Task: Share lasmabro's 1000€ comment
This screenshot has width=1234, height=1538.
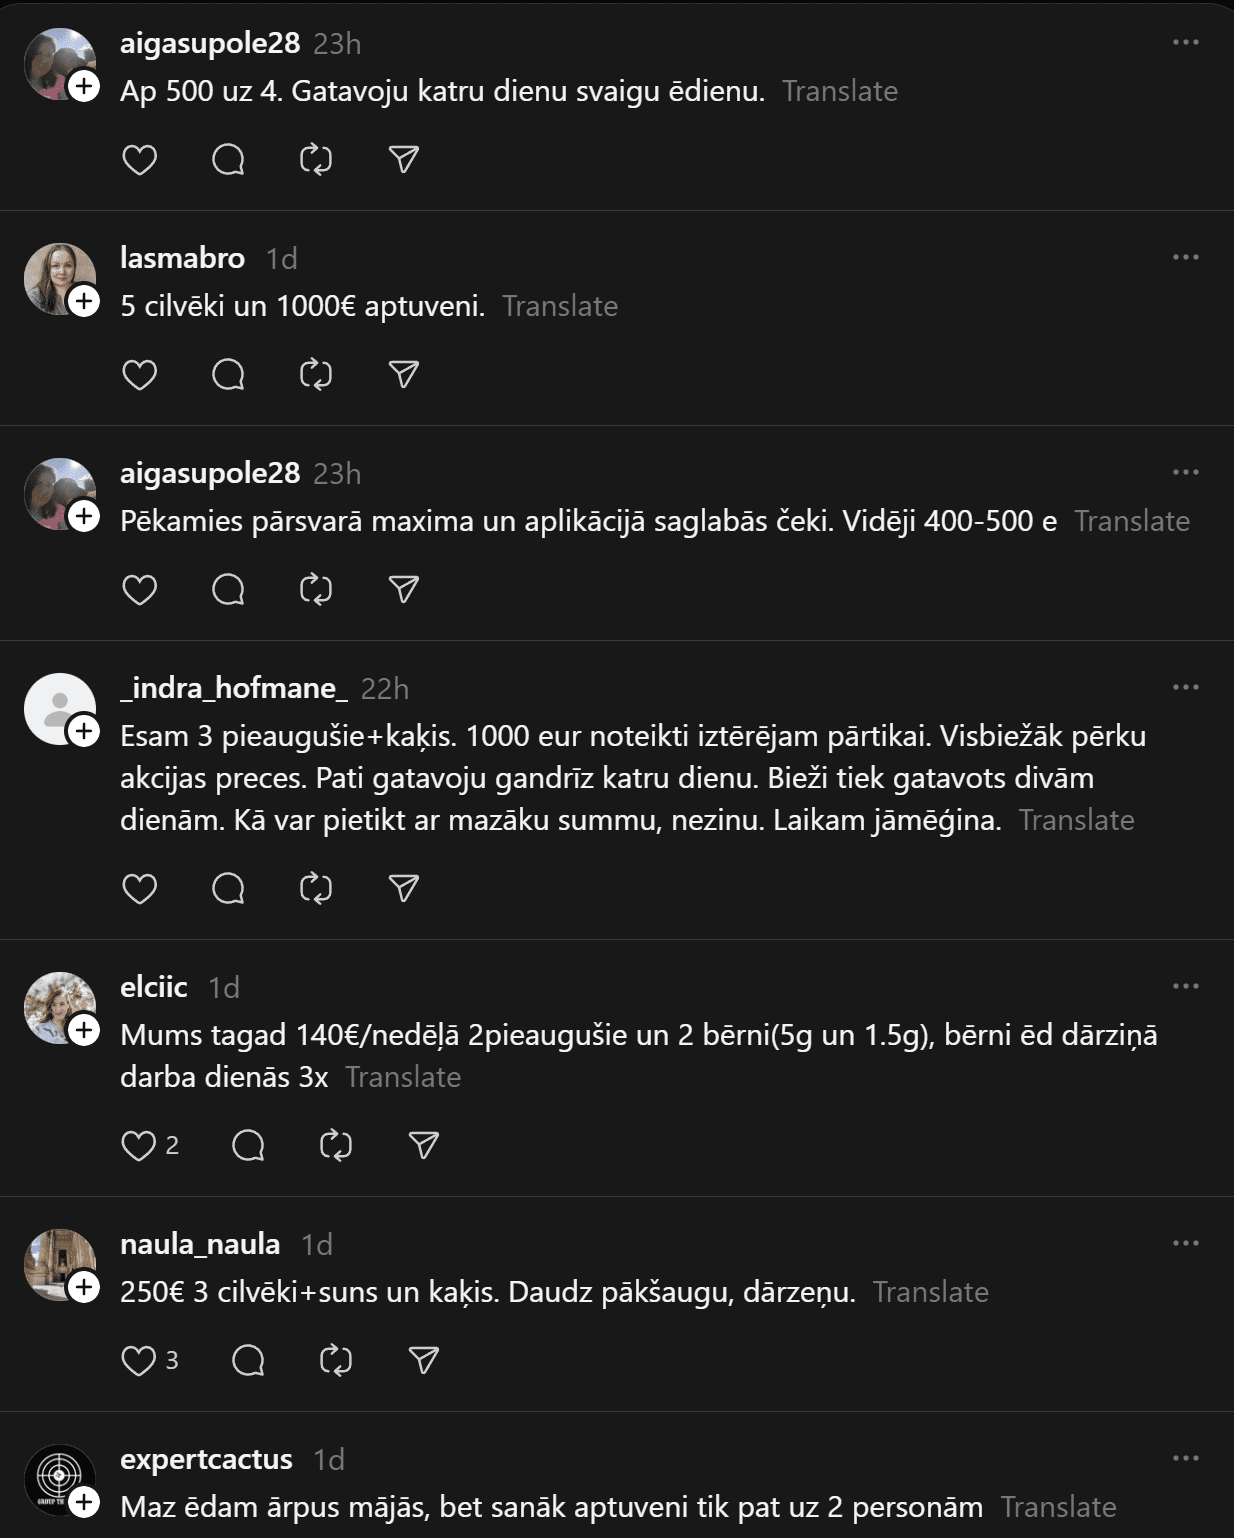Action: [x=403, y=375]
